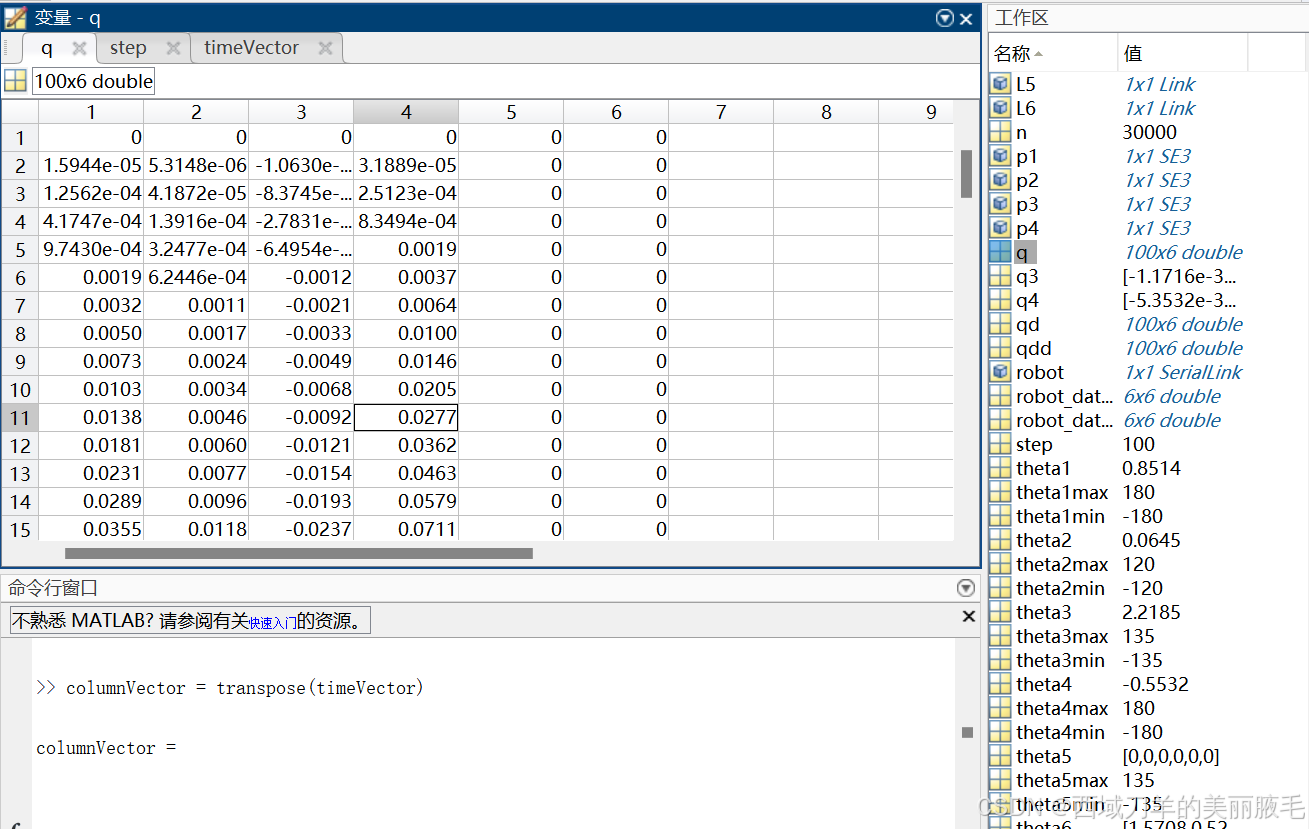Open the q variable tab
The width and height of the screenshot is (1309, 829).
(47, 48)
